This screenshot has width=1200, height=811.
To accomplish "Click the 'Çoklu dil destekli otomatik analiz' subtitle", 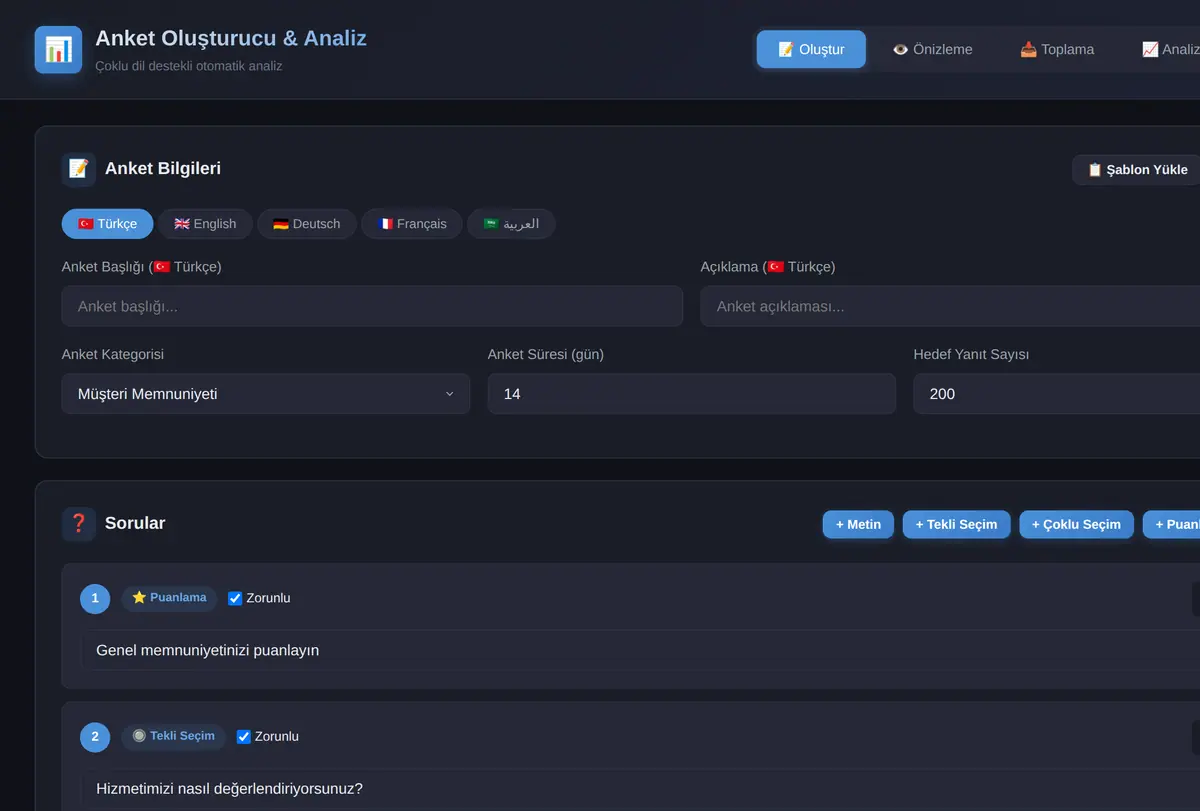I will (x=189, y=66).
